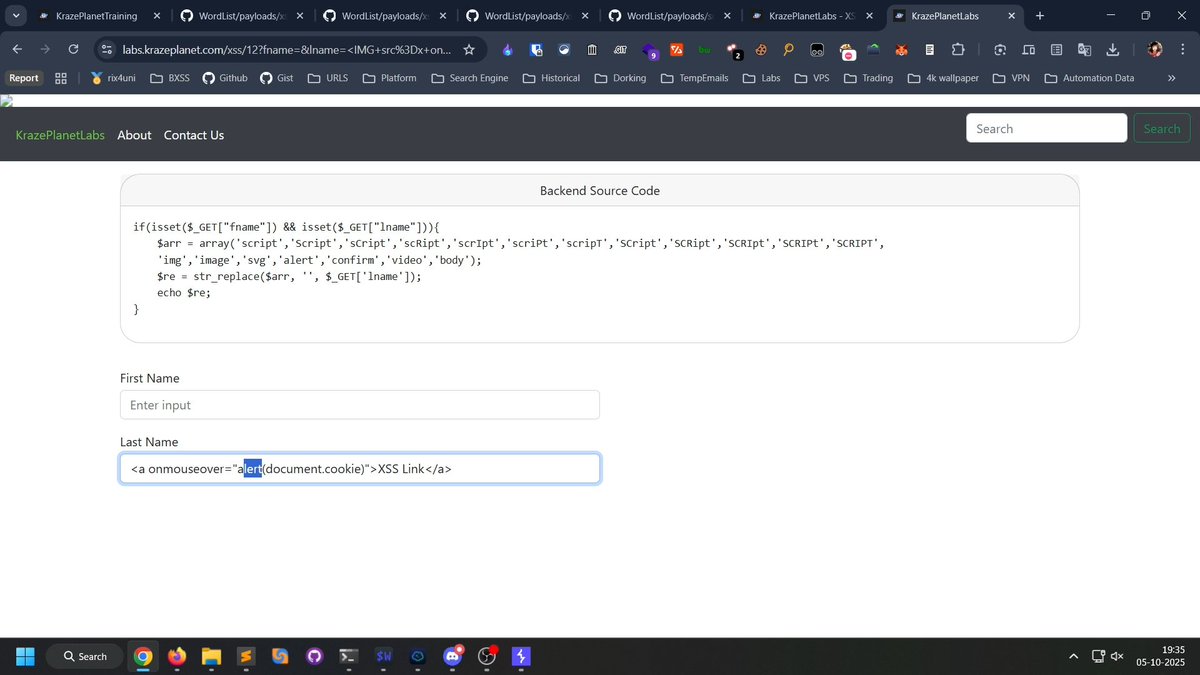The image size is (1200, 675).
Task: Show hidden system tray icons chevron
Action: coord(1074,656)
